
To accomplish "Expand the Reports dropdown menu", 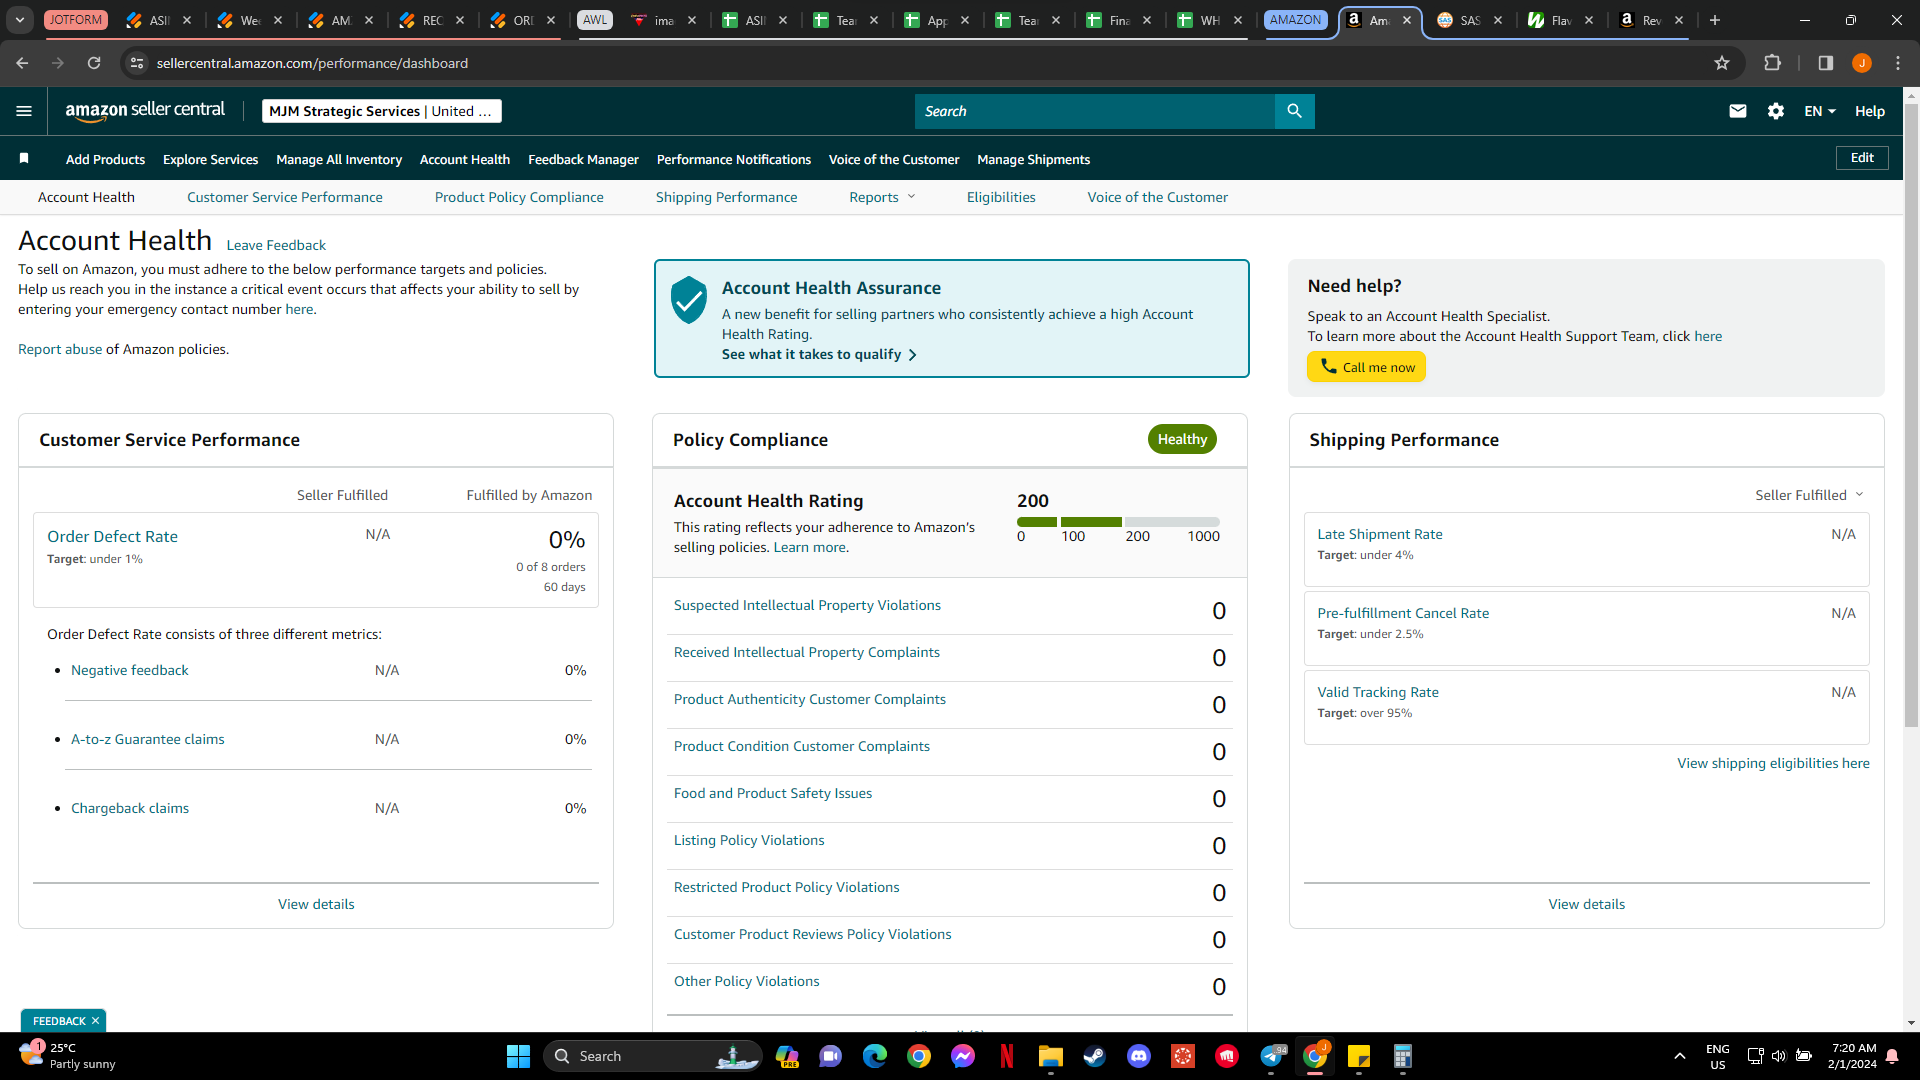I will pos(882,197).
